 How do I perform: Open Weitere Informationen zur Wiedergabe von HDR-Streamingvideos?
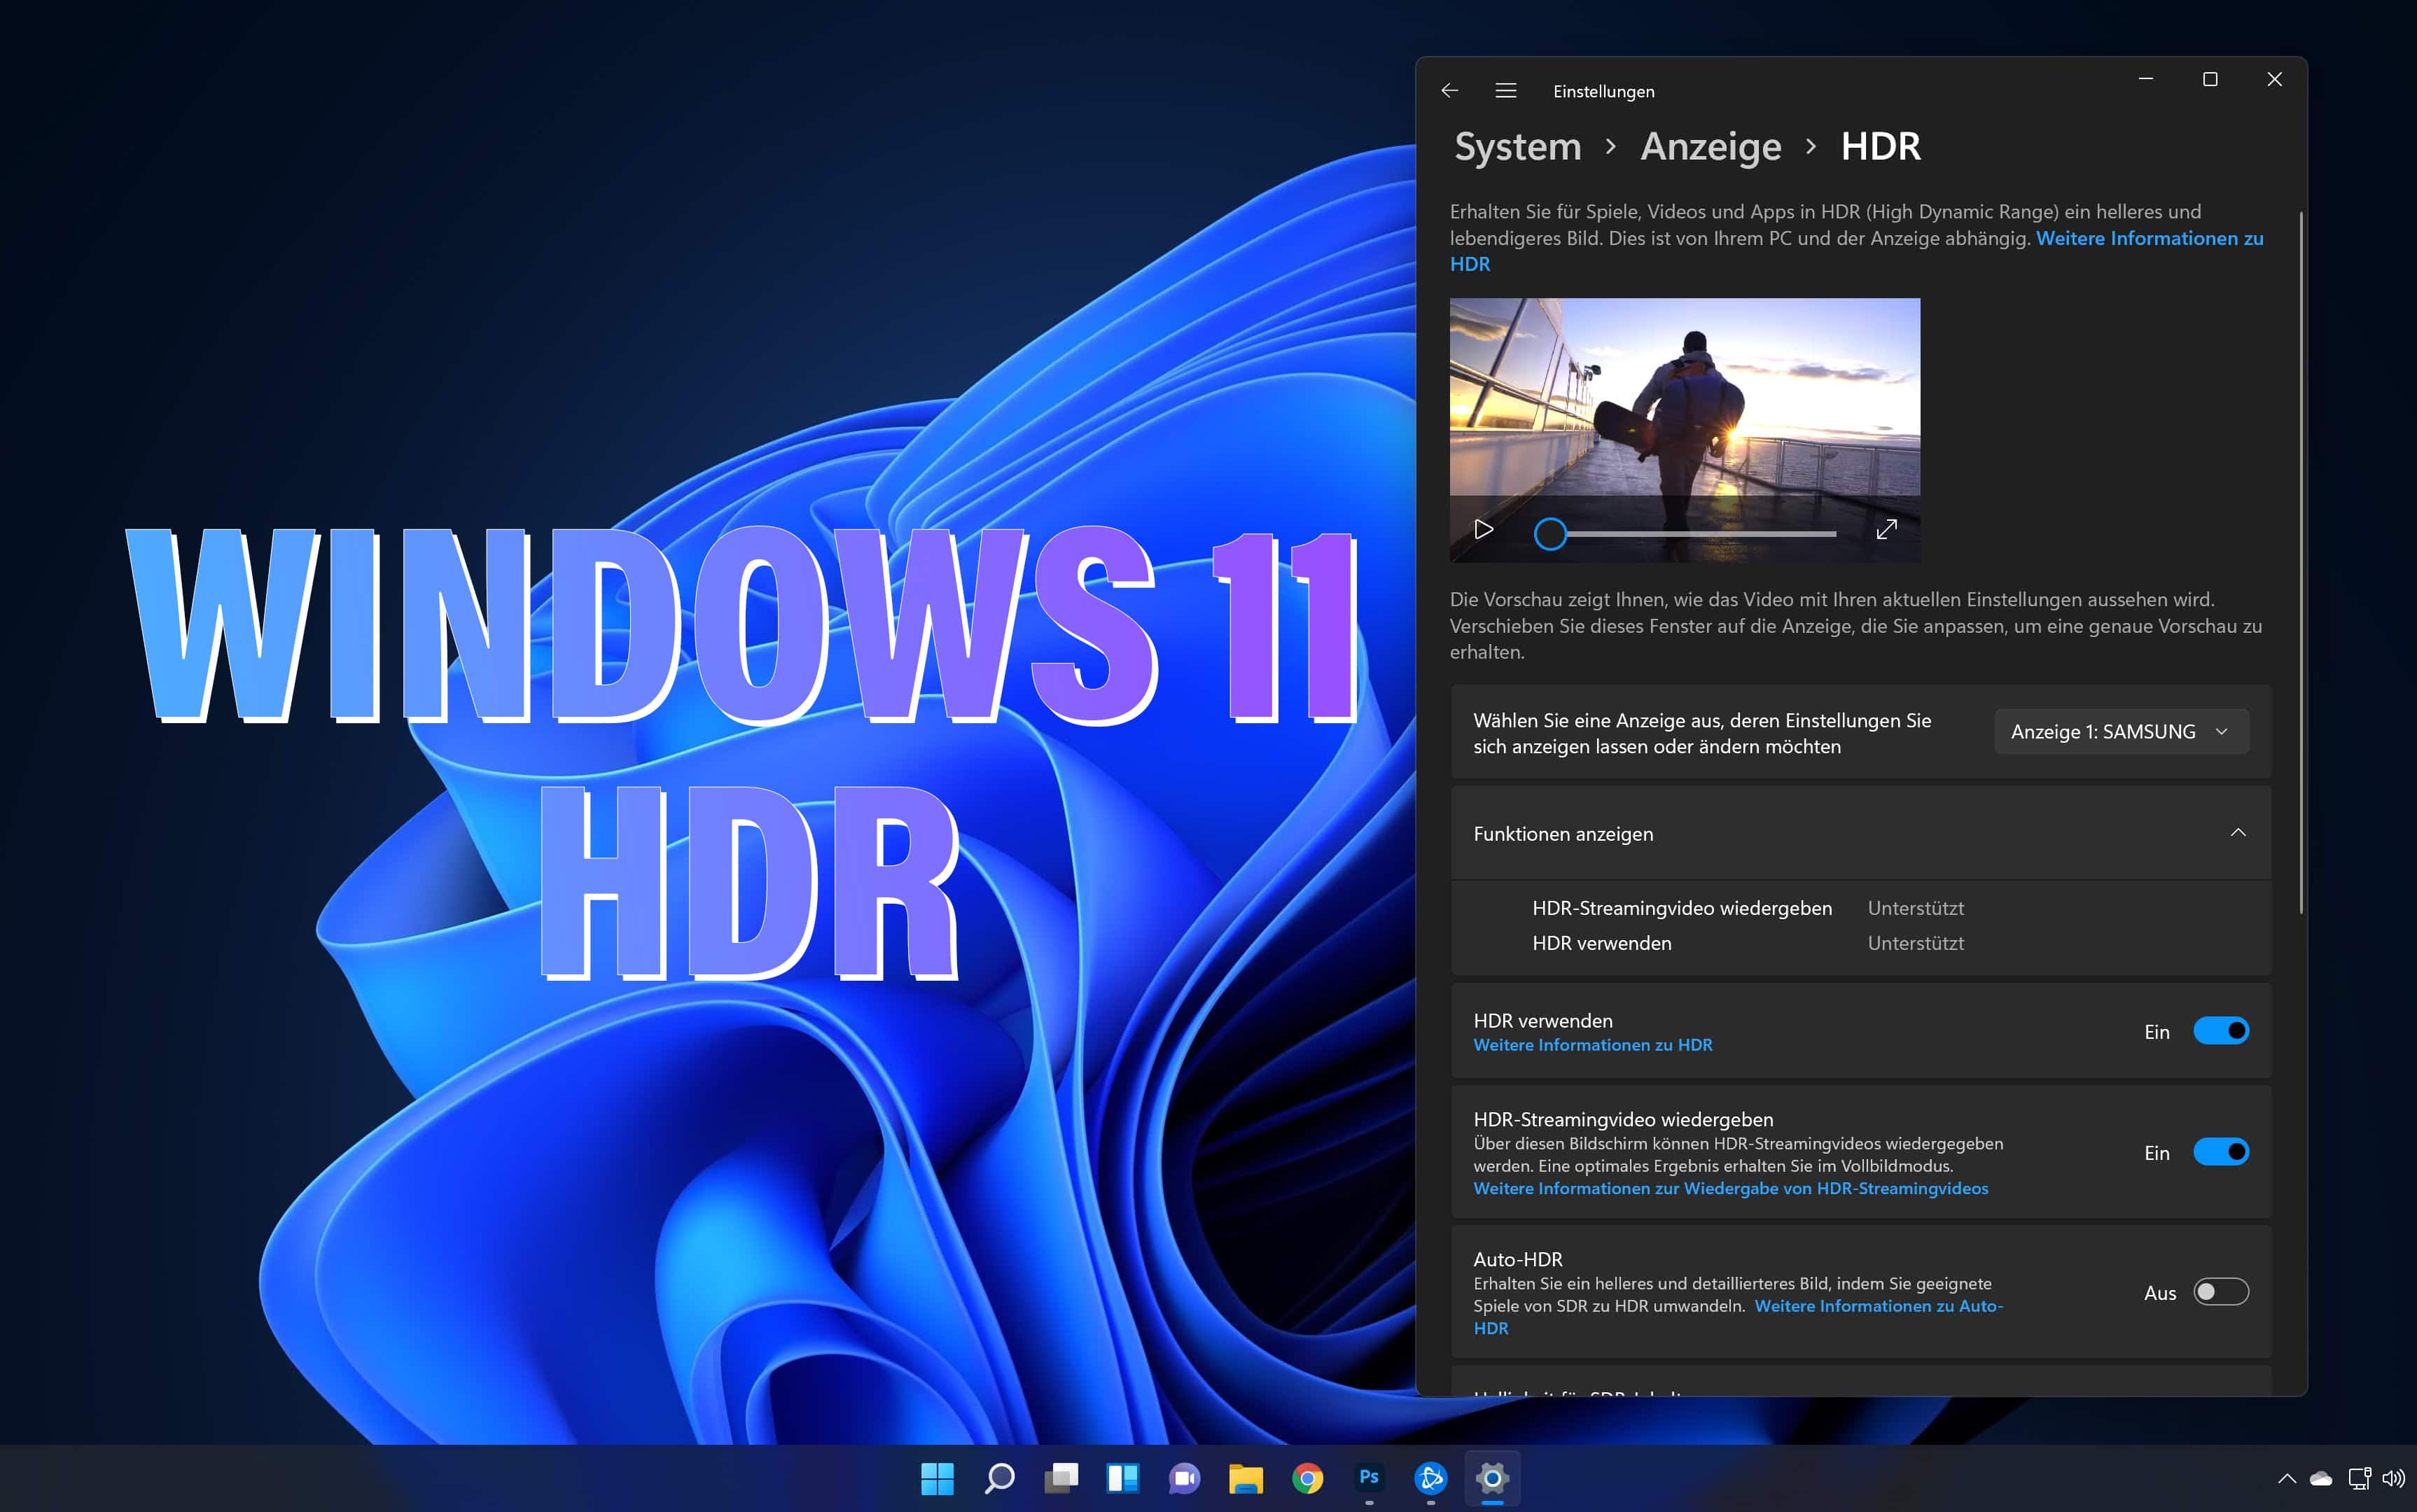(1730, 1189)
